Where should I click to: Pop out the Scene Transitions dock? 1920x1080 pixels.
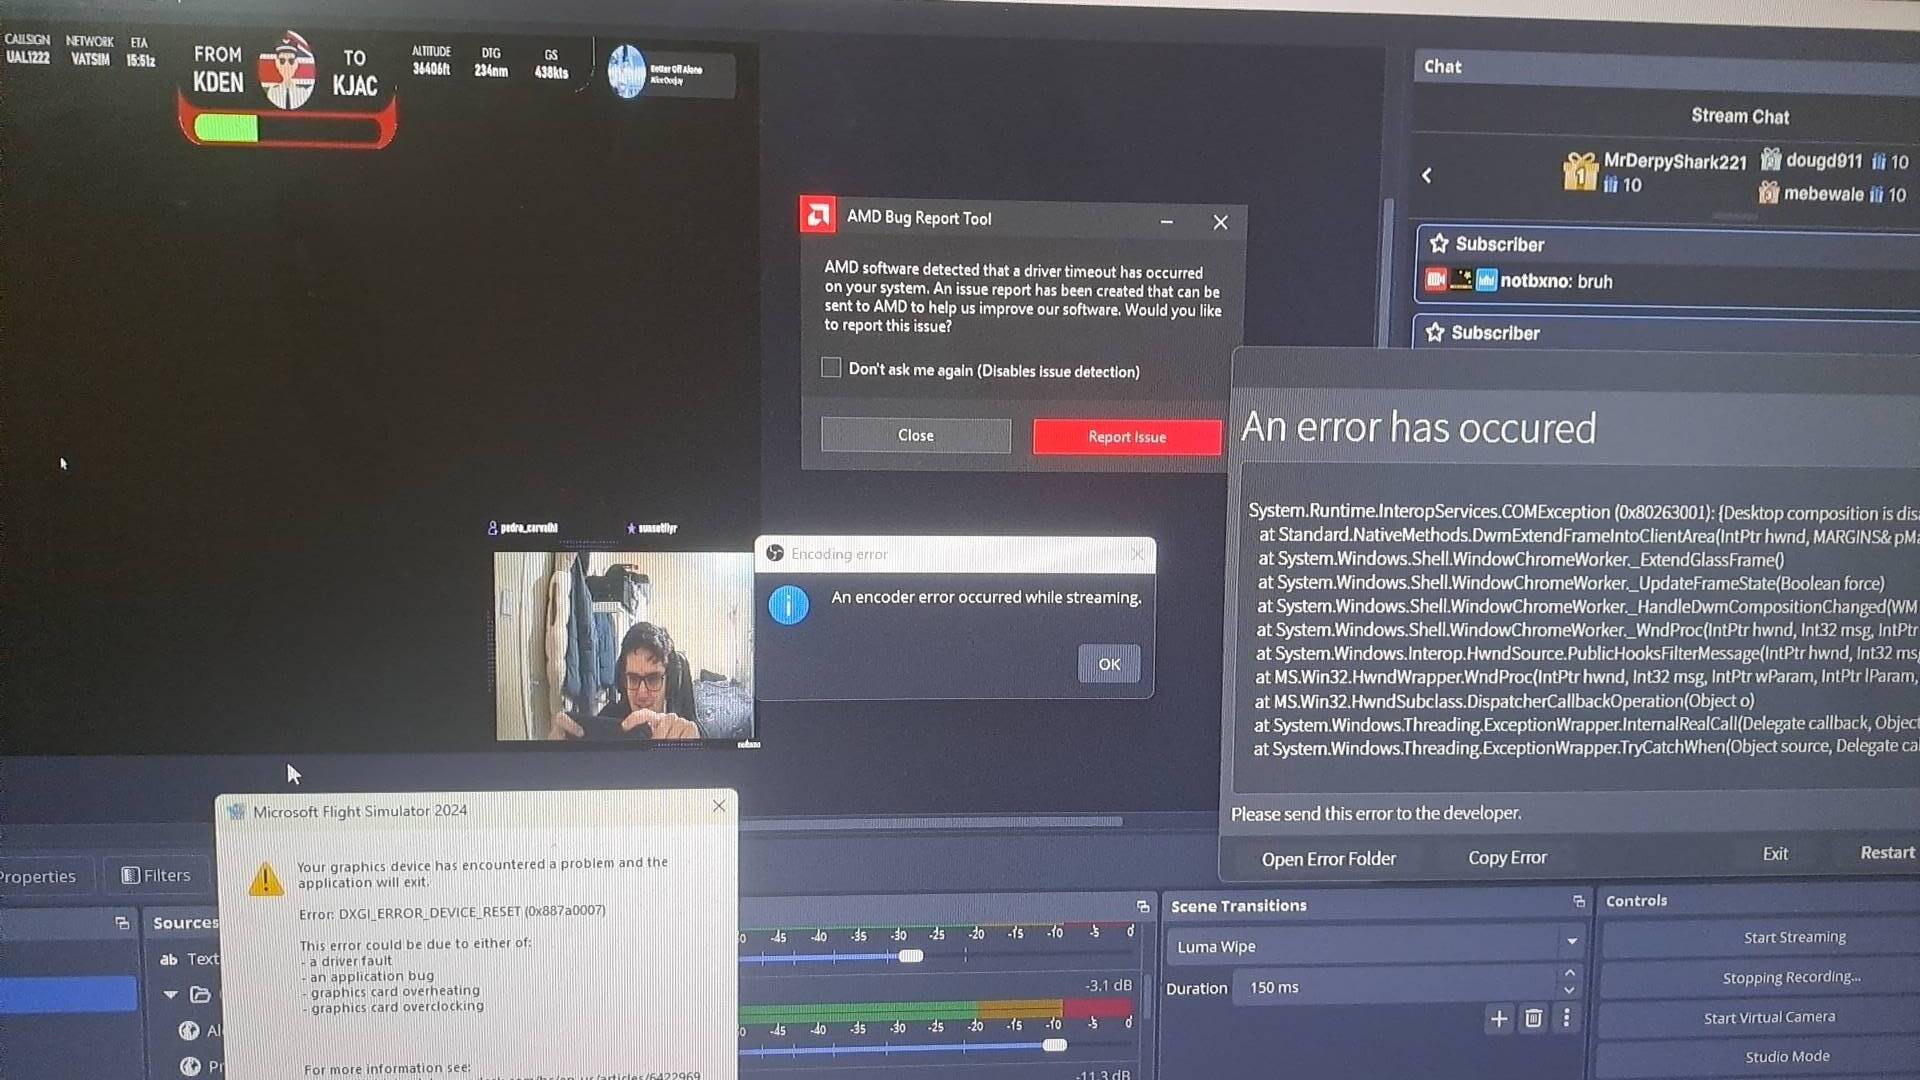[1579, 902]
